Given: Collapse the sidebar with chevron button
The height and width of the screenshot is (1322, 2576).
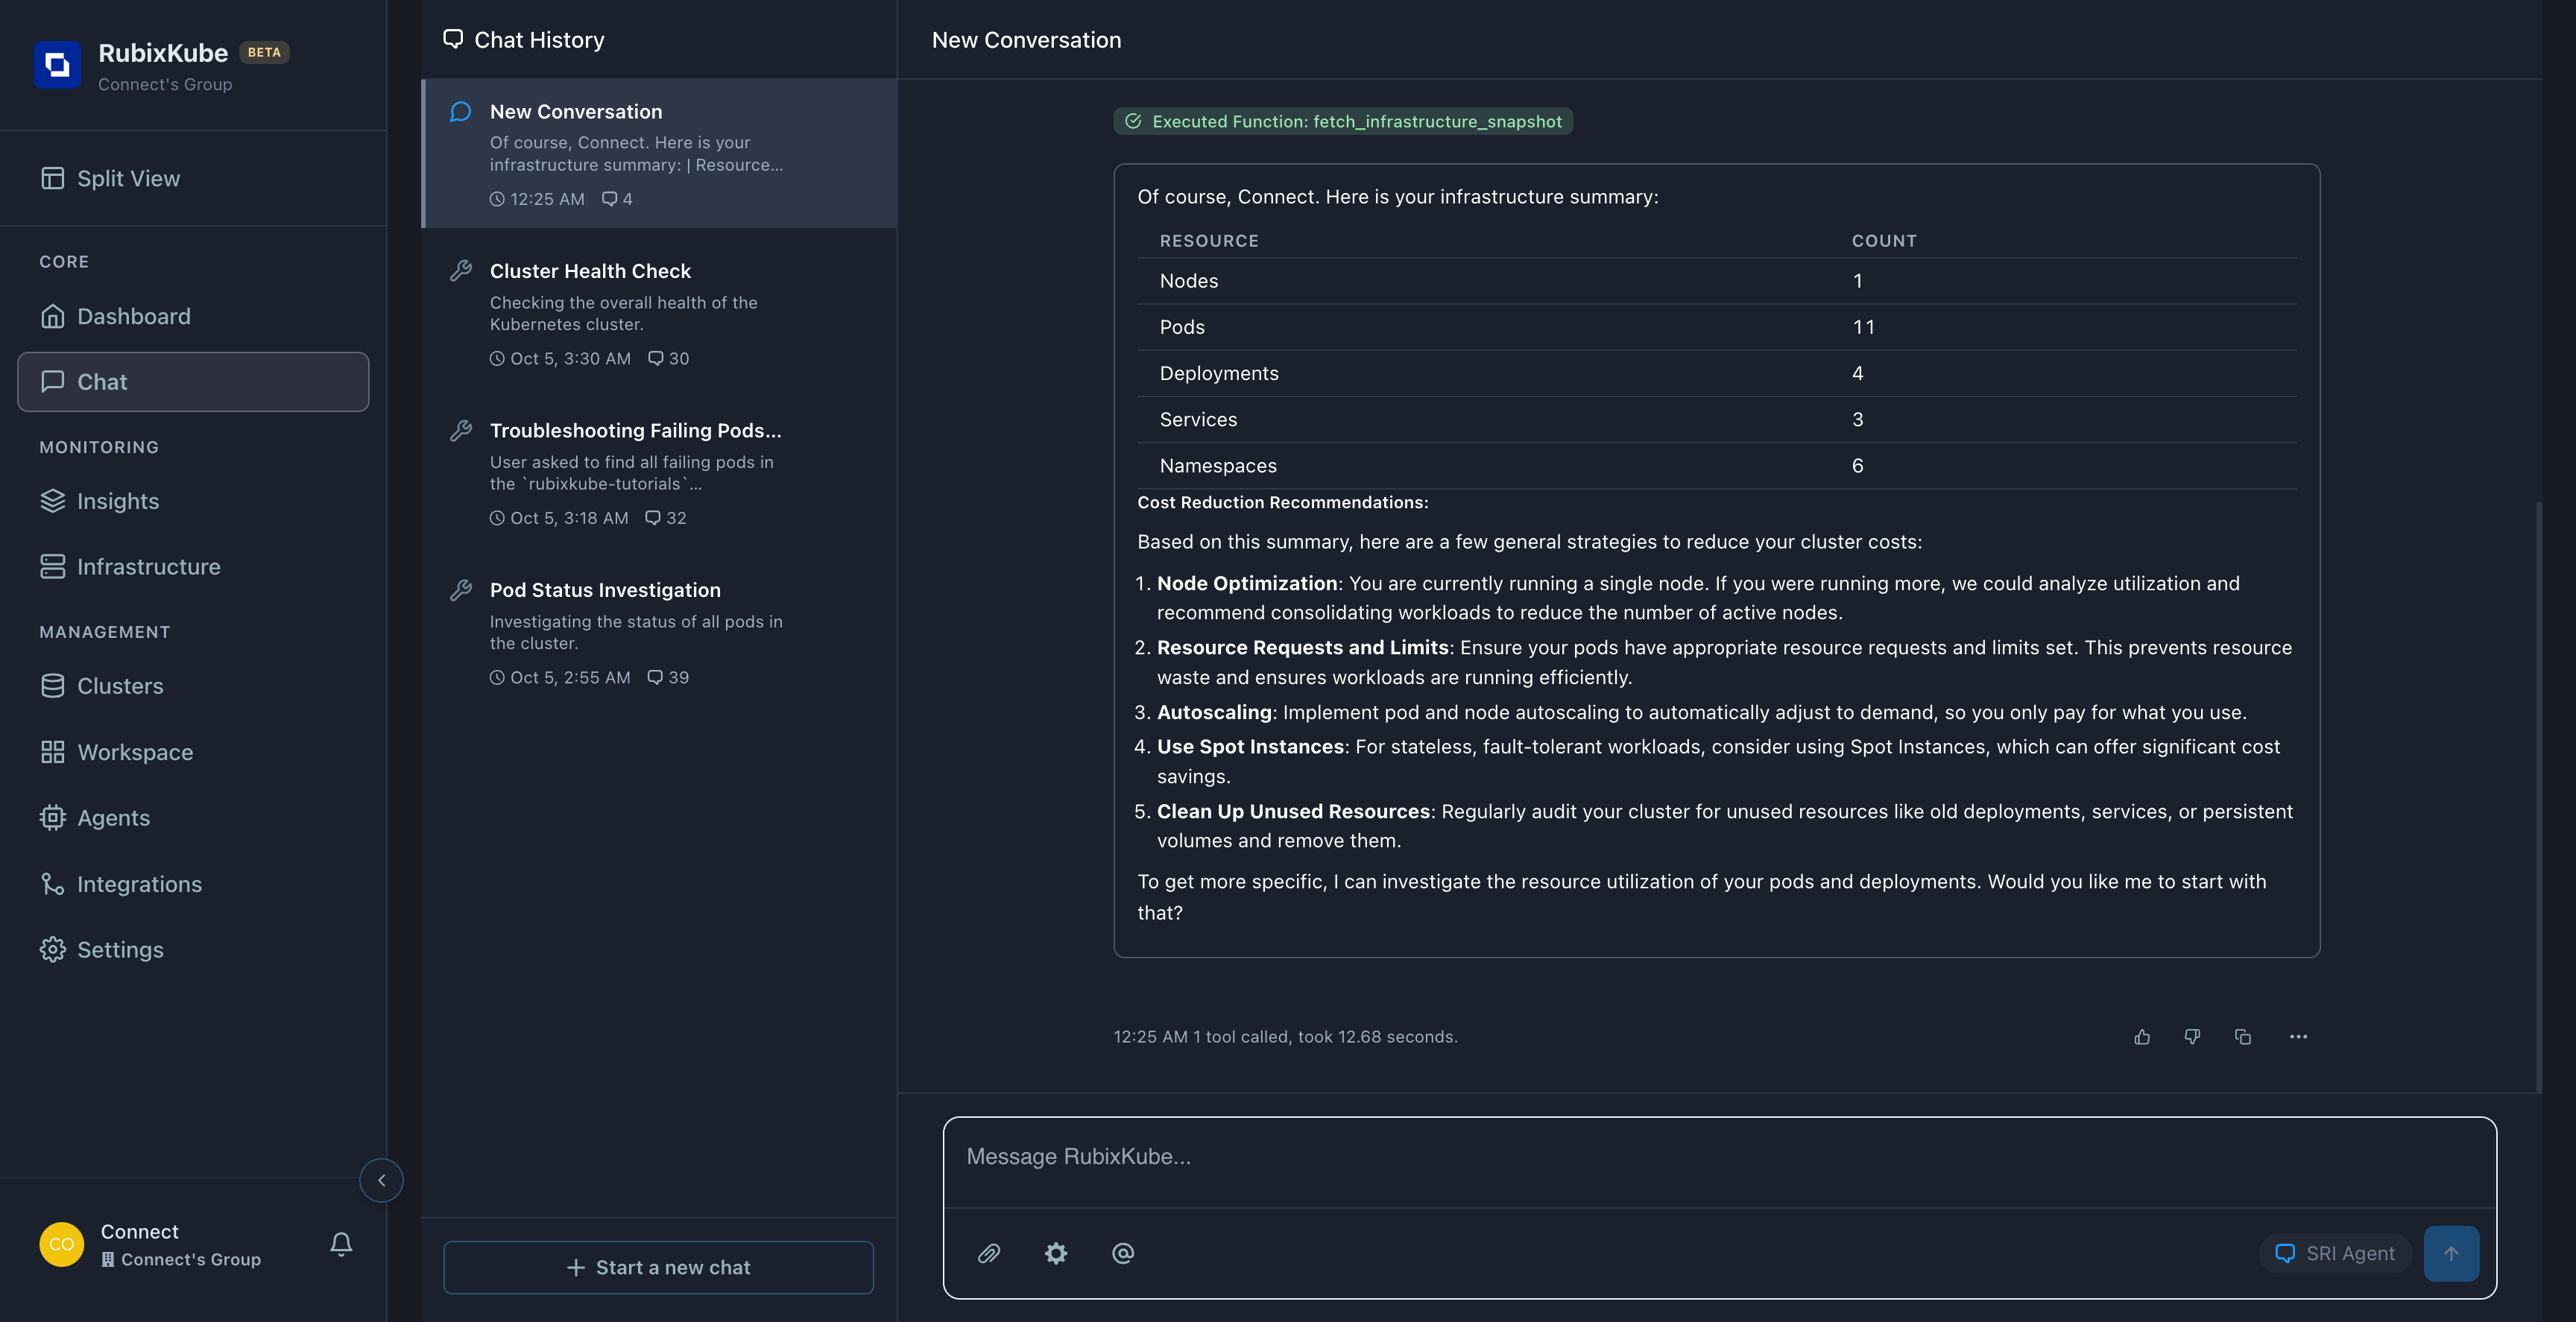Looking at the screenshot, I should [x=381, y=1180].
